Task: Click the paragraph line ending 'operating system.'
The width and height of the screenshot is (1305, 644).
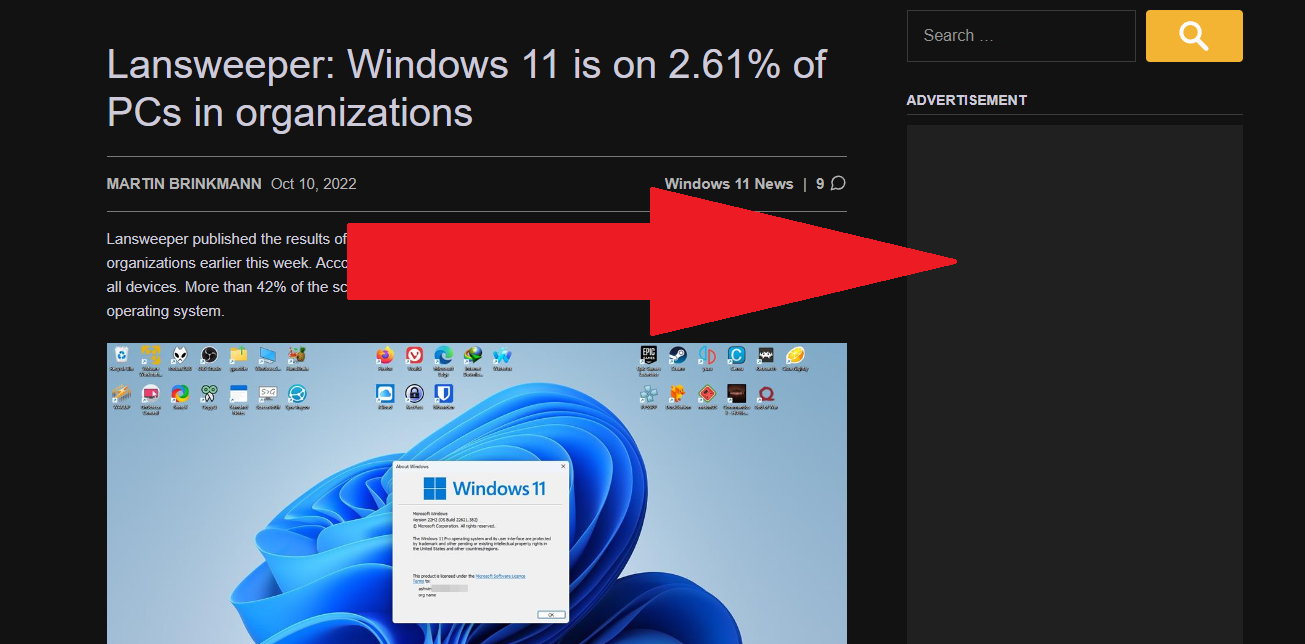Action: click(x=166, y=311)
